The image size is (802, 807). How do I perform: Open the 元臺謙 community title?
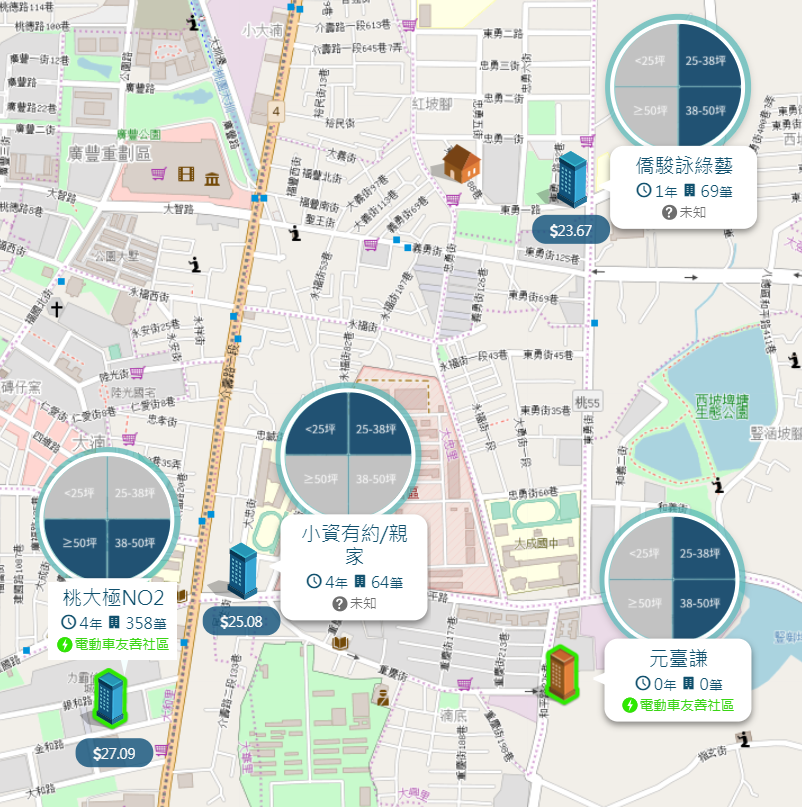678,658
